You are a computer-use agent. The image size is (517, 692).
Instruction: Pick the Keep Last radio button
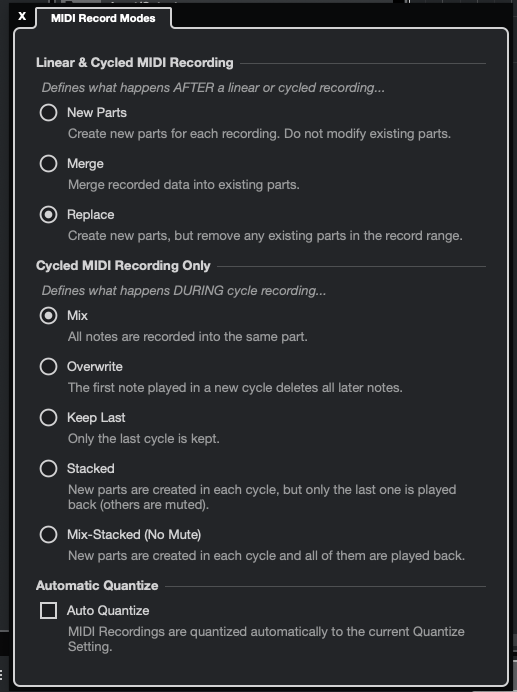click(49, 417)
